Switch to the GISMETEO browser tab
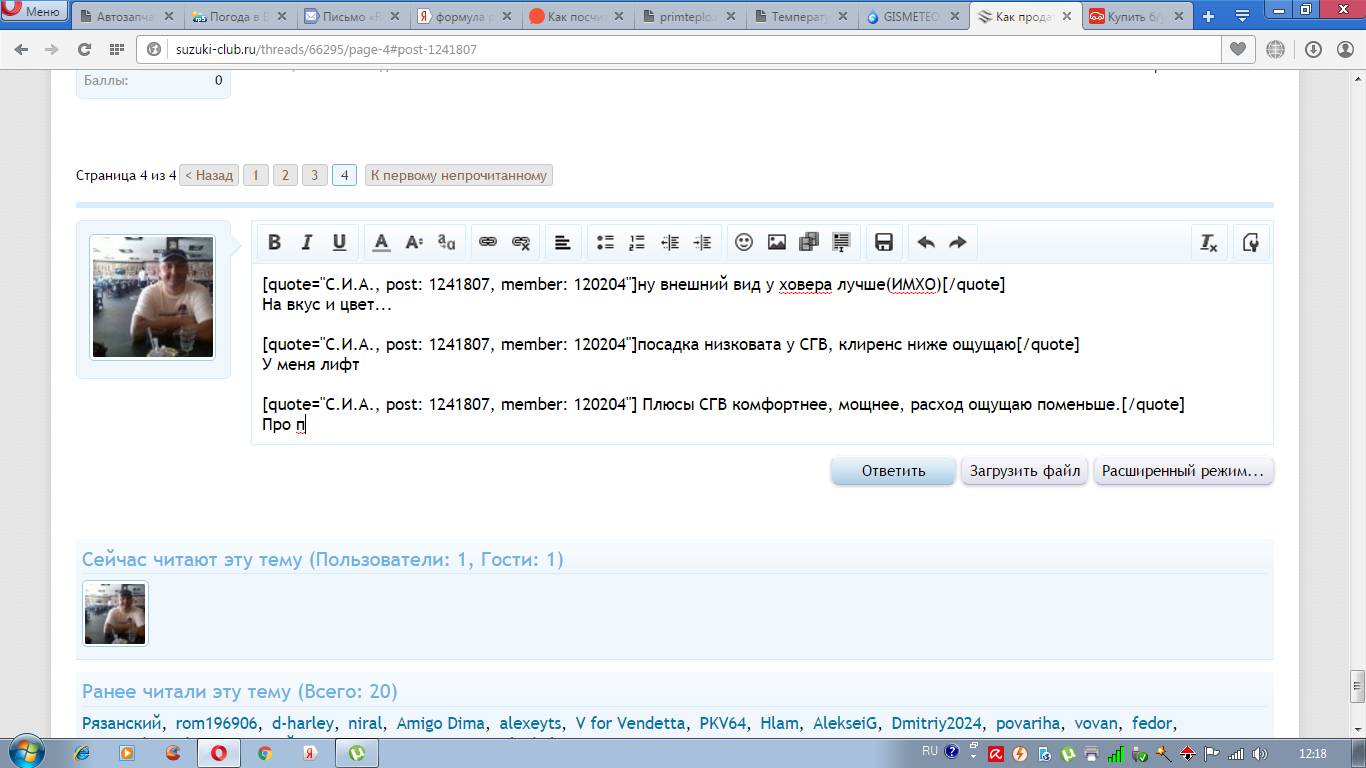The height and width of the screenshot is (768, 1366). coord(911,17)
